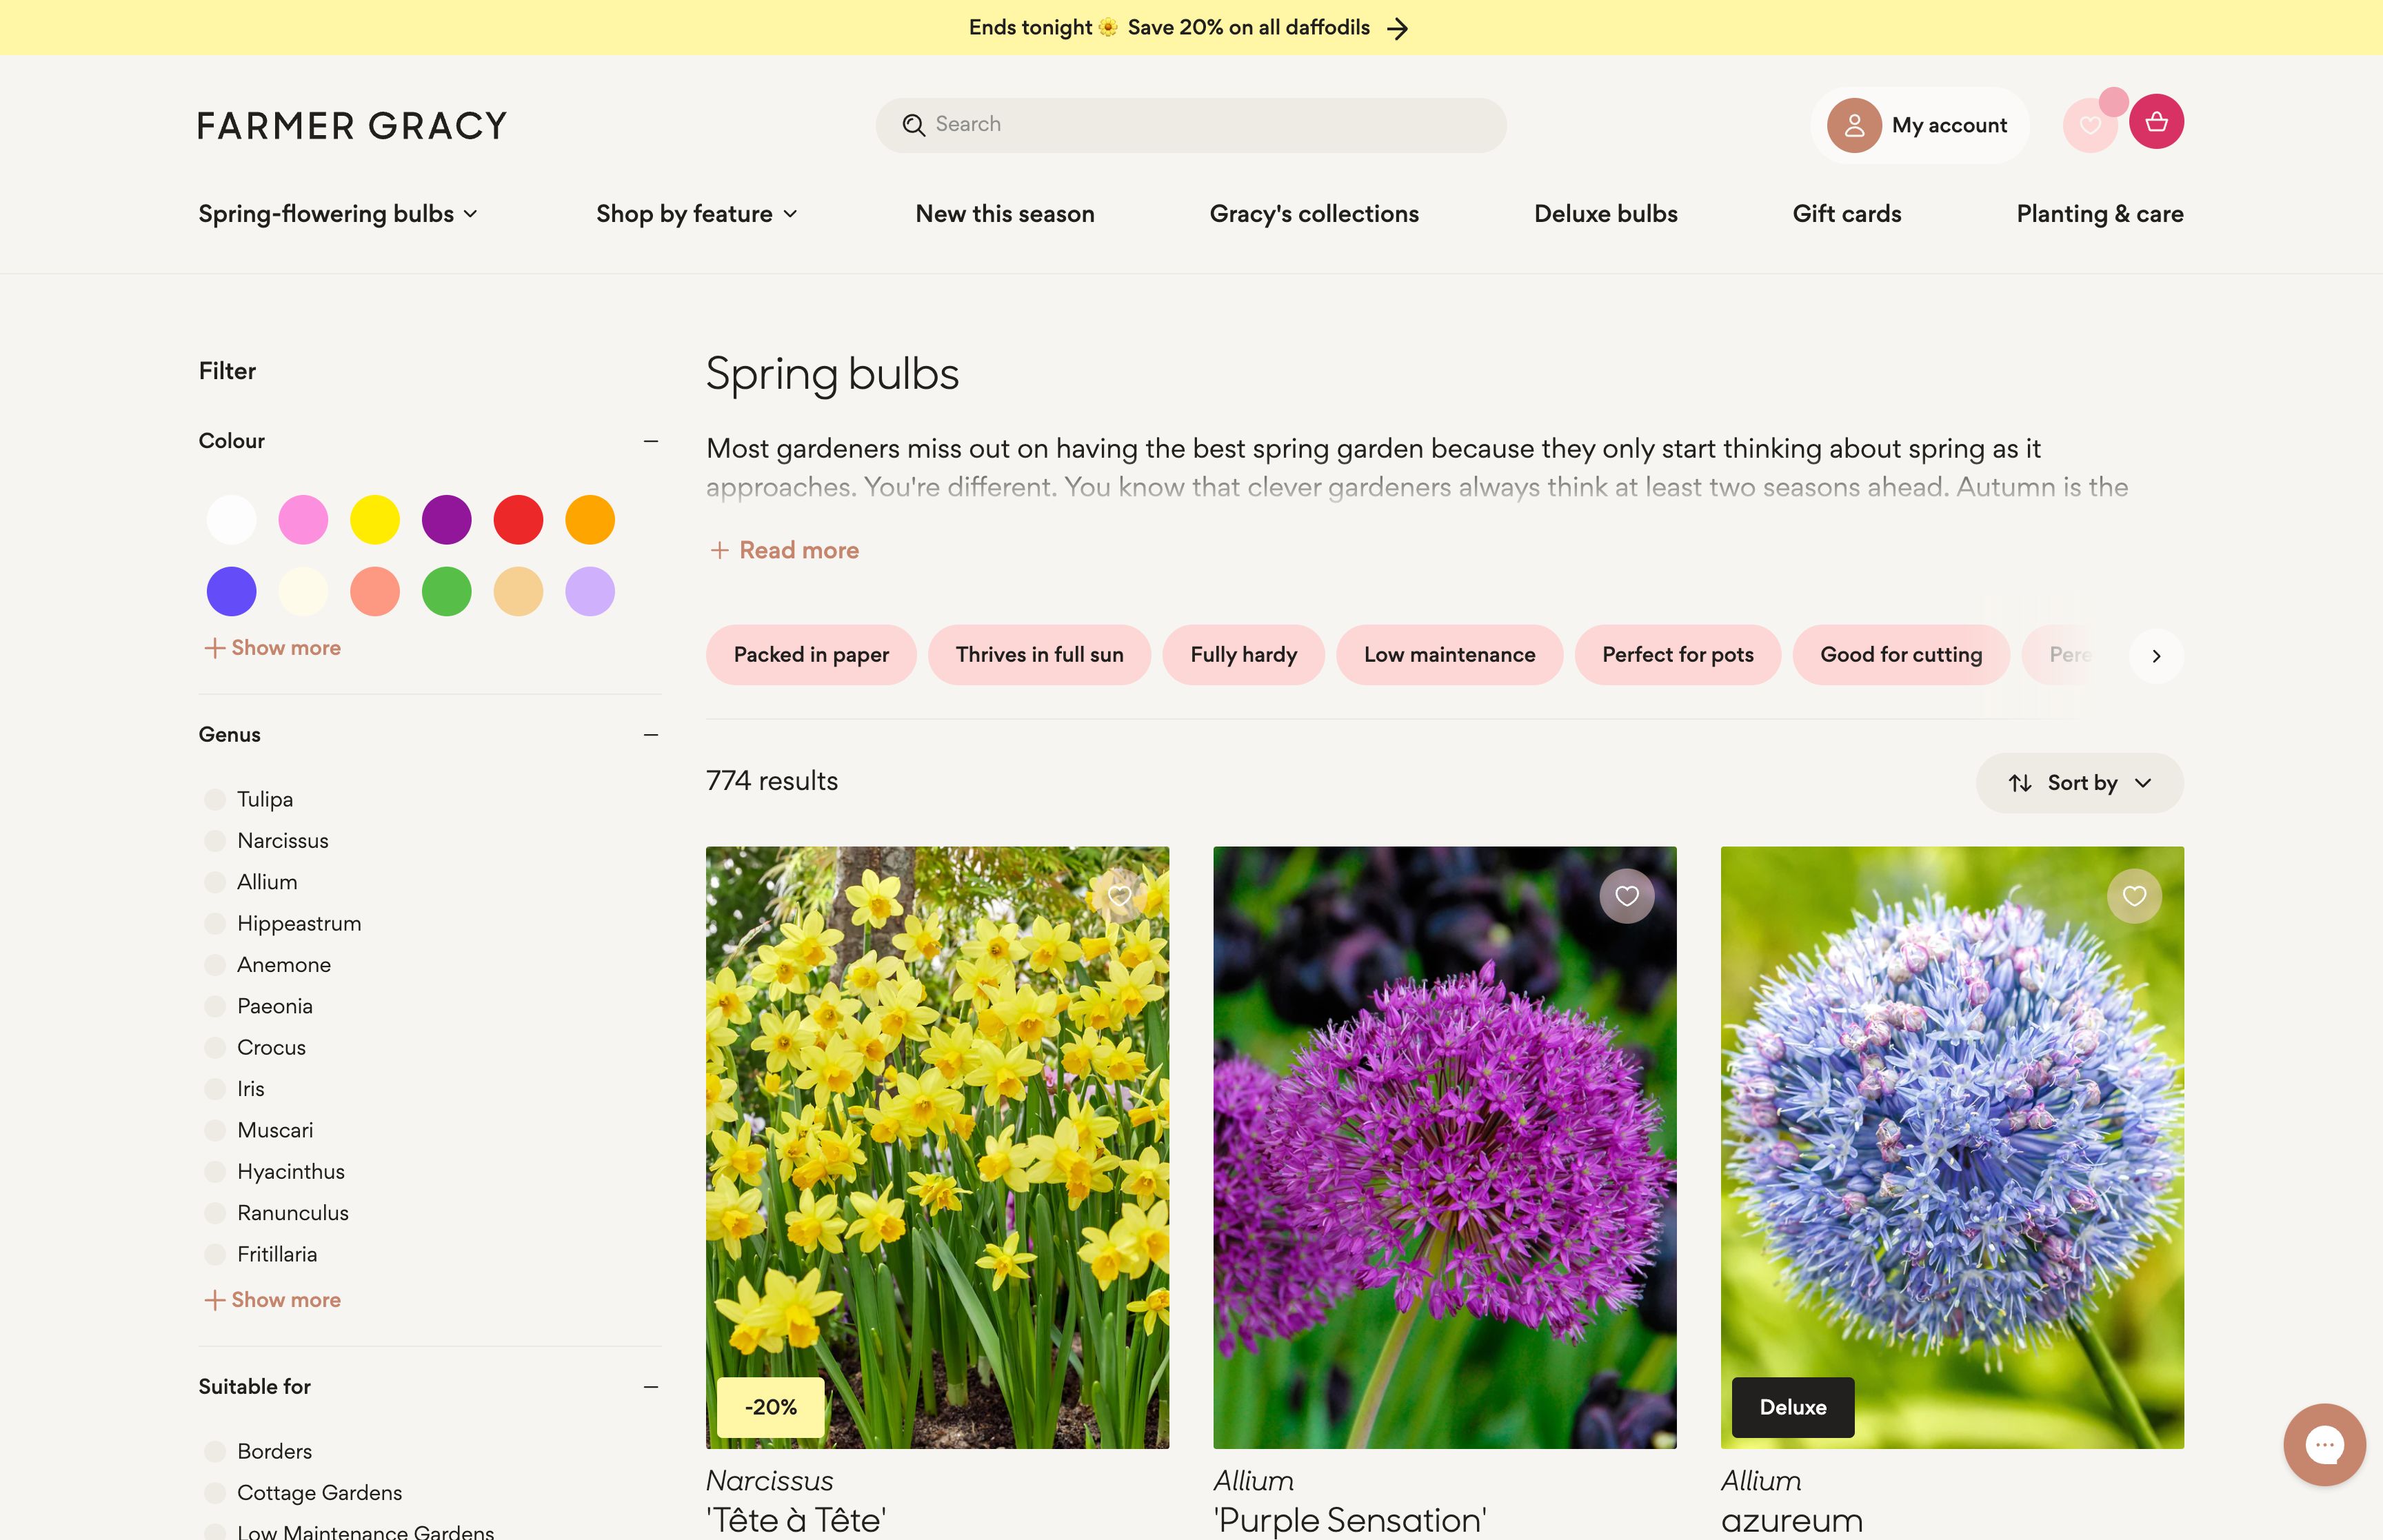
Task: Expand Spring-flowering bulbs menu
Action: tap(338, 214)
